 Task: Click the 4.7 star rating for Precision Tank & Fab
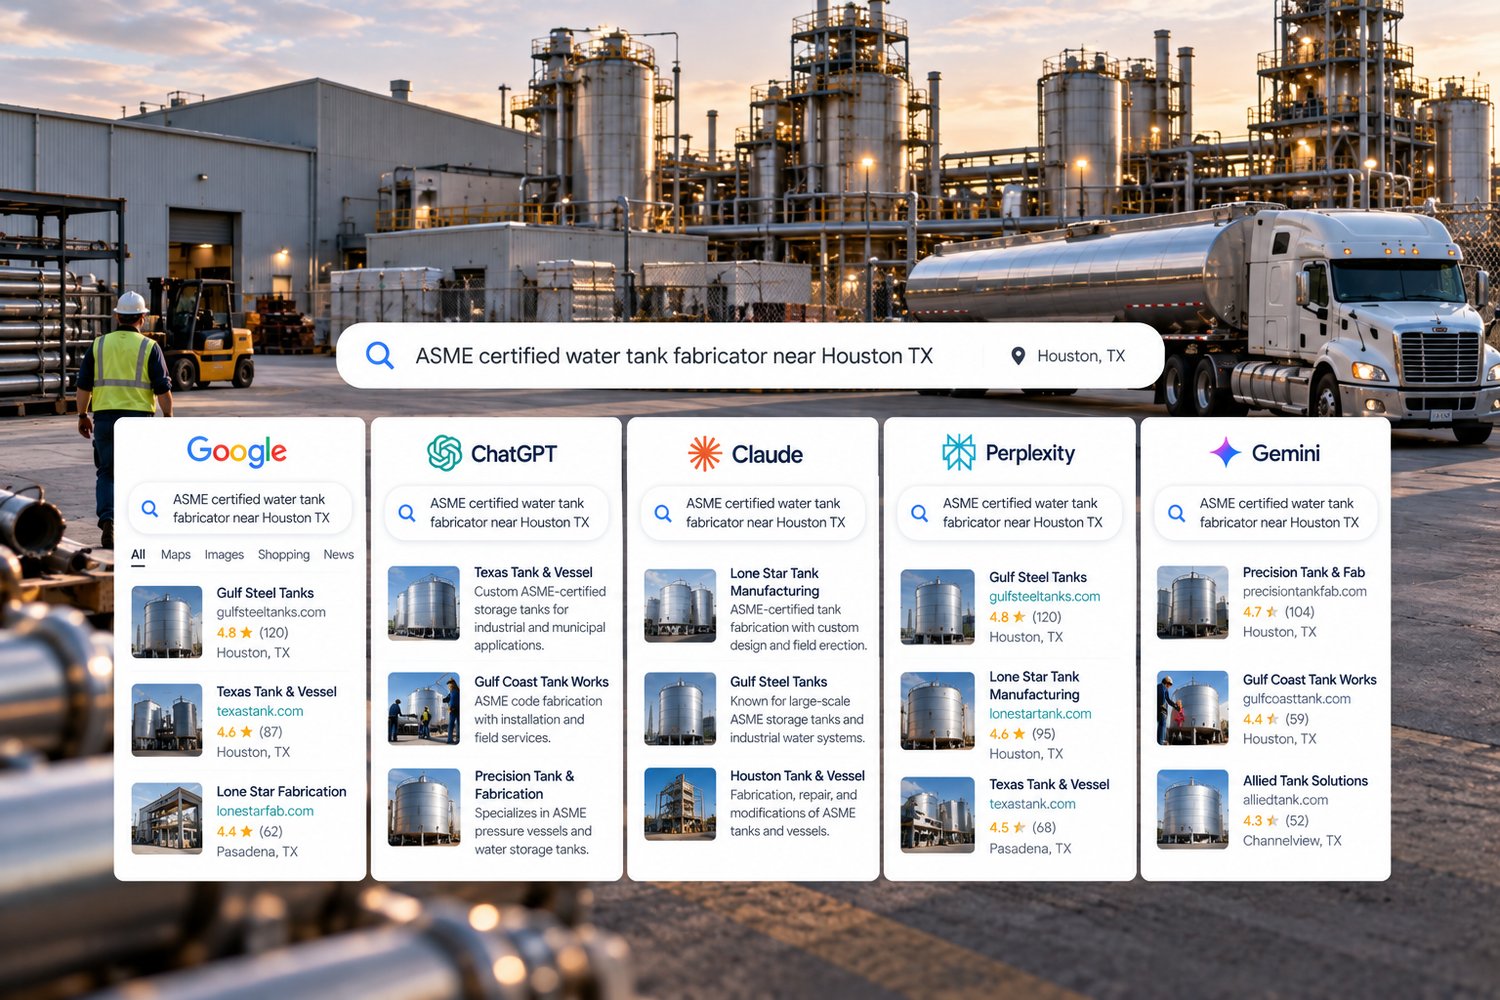pos(1260,612)
